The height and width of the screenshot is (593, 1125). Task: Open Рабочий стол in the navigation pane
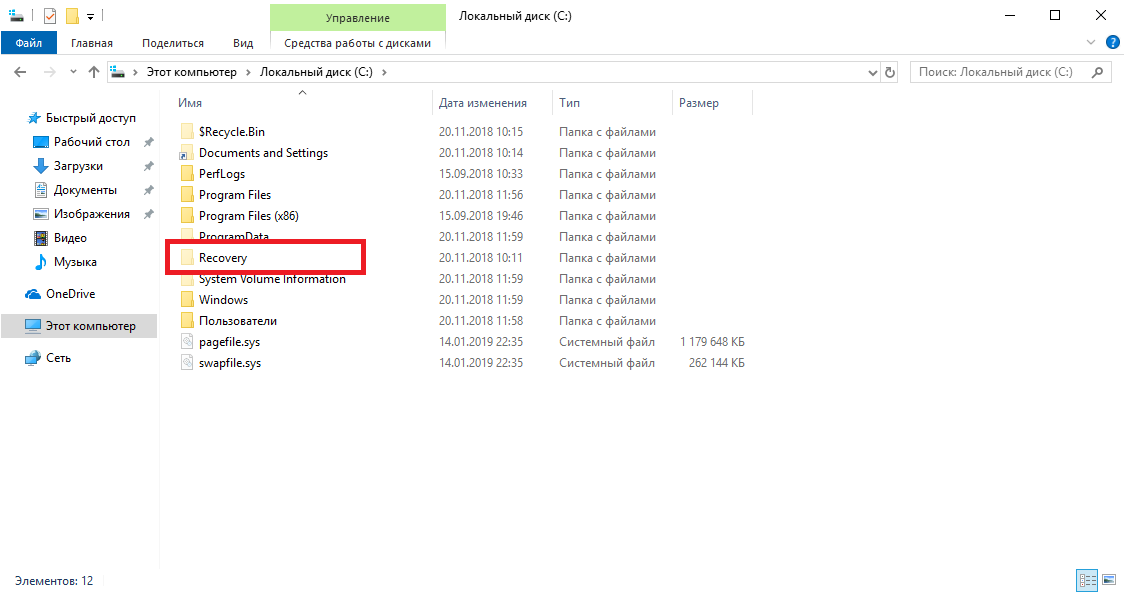(91, 142)
